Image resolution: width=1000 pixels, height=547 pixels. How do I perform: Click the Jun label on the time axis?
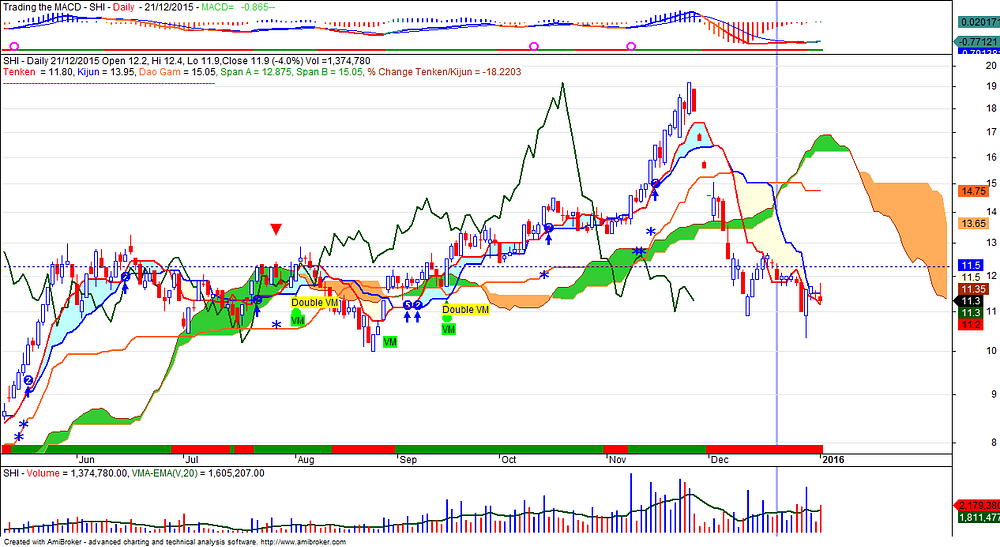tap(86, 460)
